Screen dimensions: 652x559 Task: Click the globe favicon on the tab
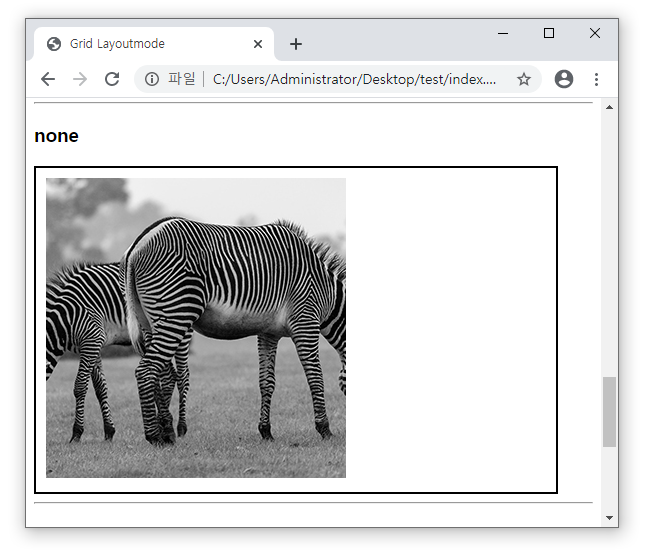point(54,44)
